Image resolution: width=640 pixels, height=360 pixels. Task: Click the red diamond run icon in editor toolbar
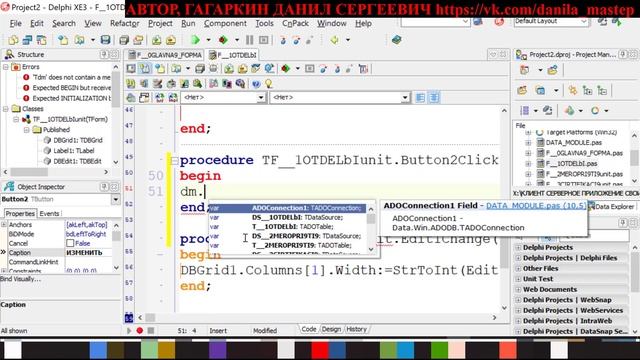coord(286,69)
